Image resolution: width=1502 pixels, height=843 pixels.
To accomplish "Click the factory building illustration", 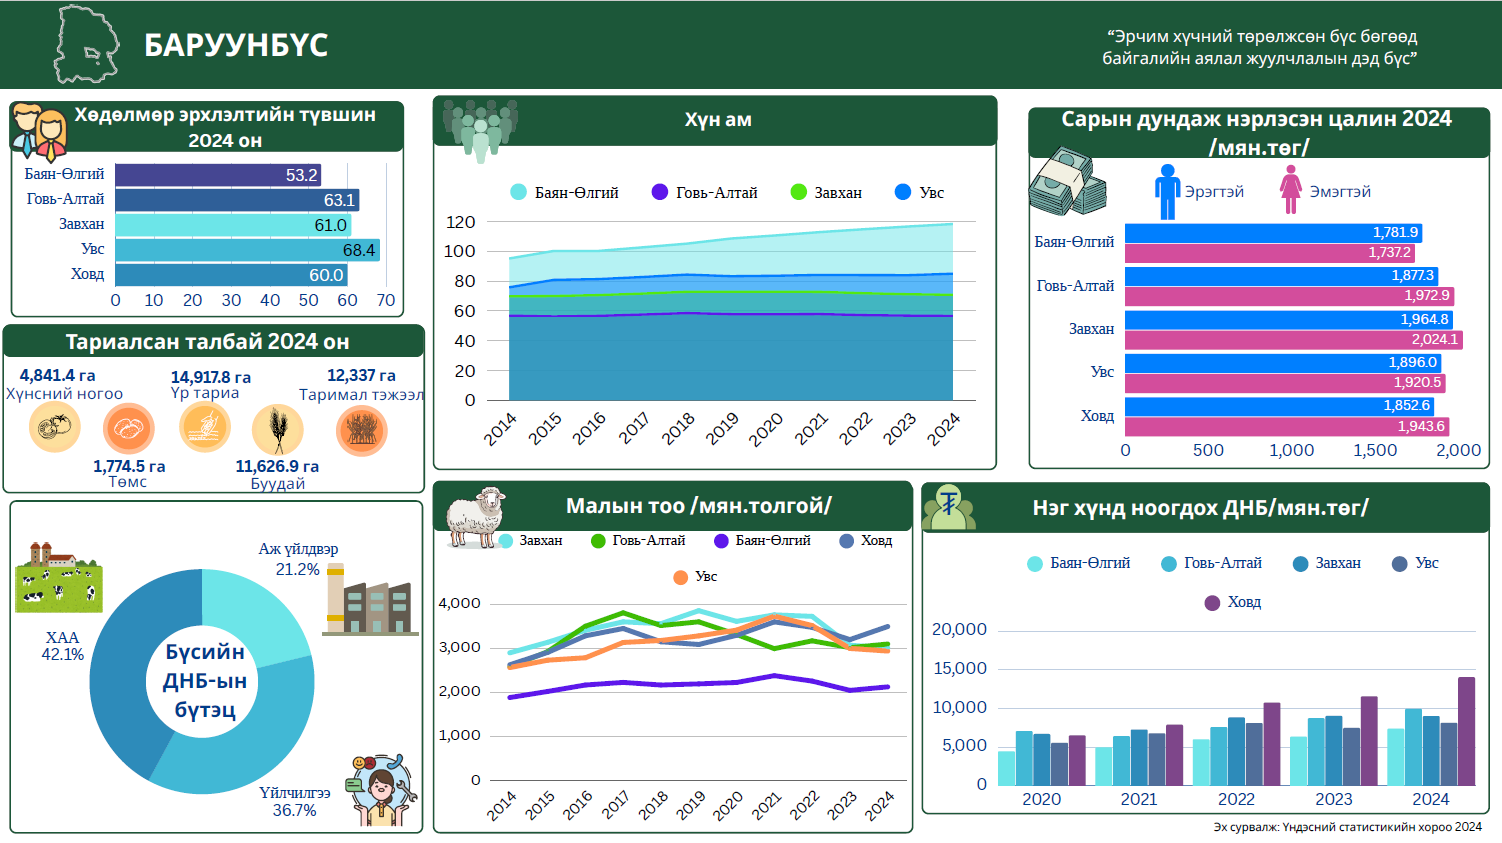I will pos(368,602).
